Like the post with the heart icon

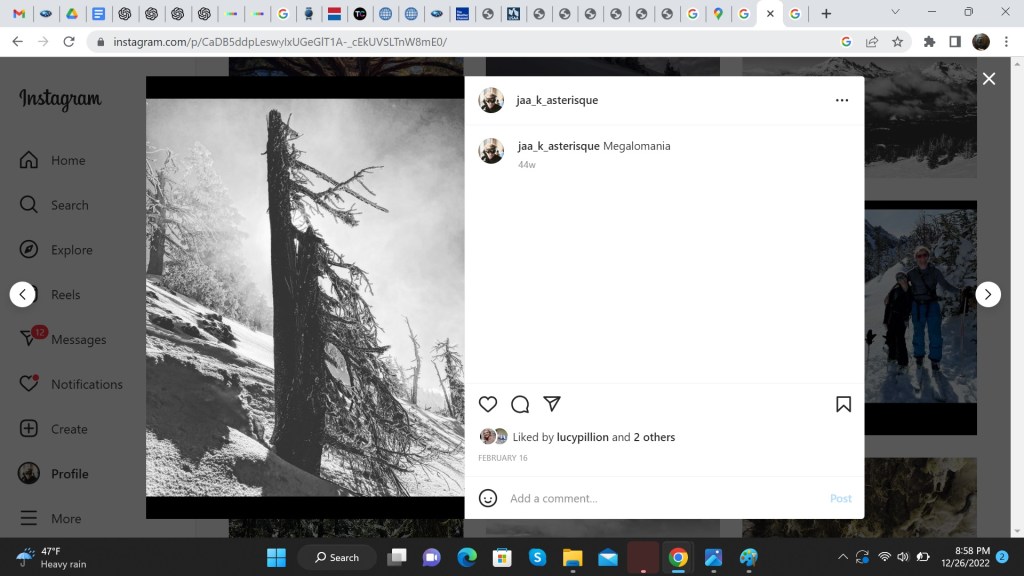[x=488, y=404]
